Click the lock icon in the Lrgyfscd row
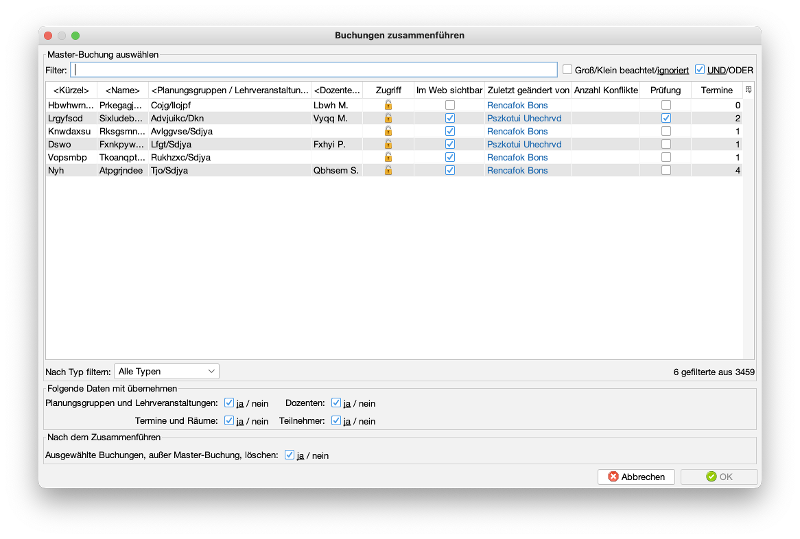The image size is (800, 539). point(388,118)
